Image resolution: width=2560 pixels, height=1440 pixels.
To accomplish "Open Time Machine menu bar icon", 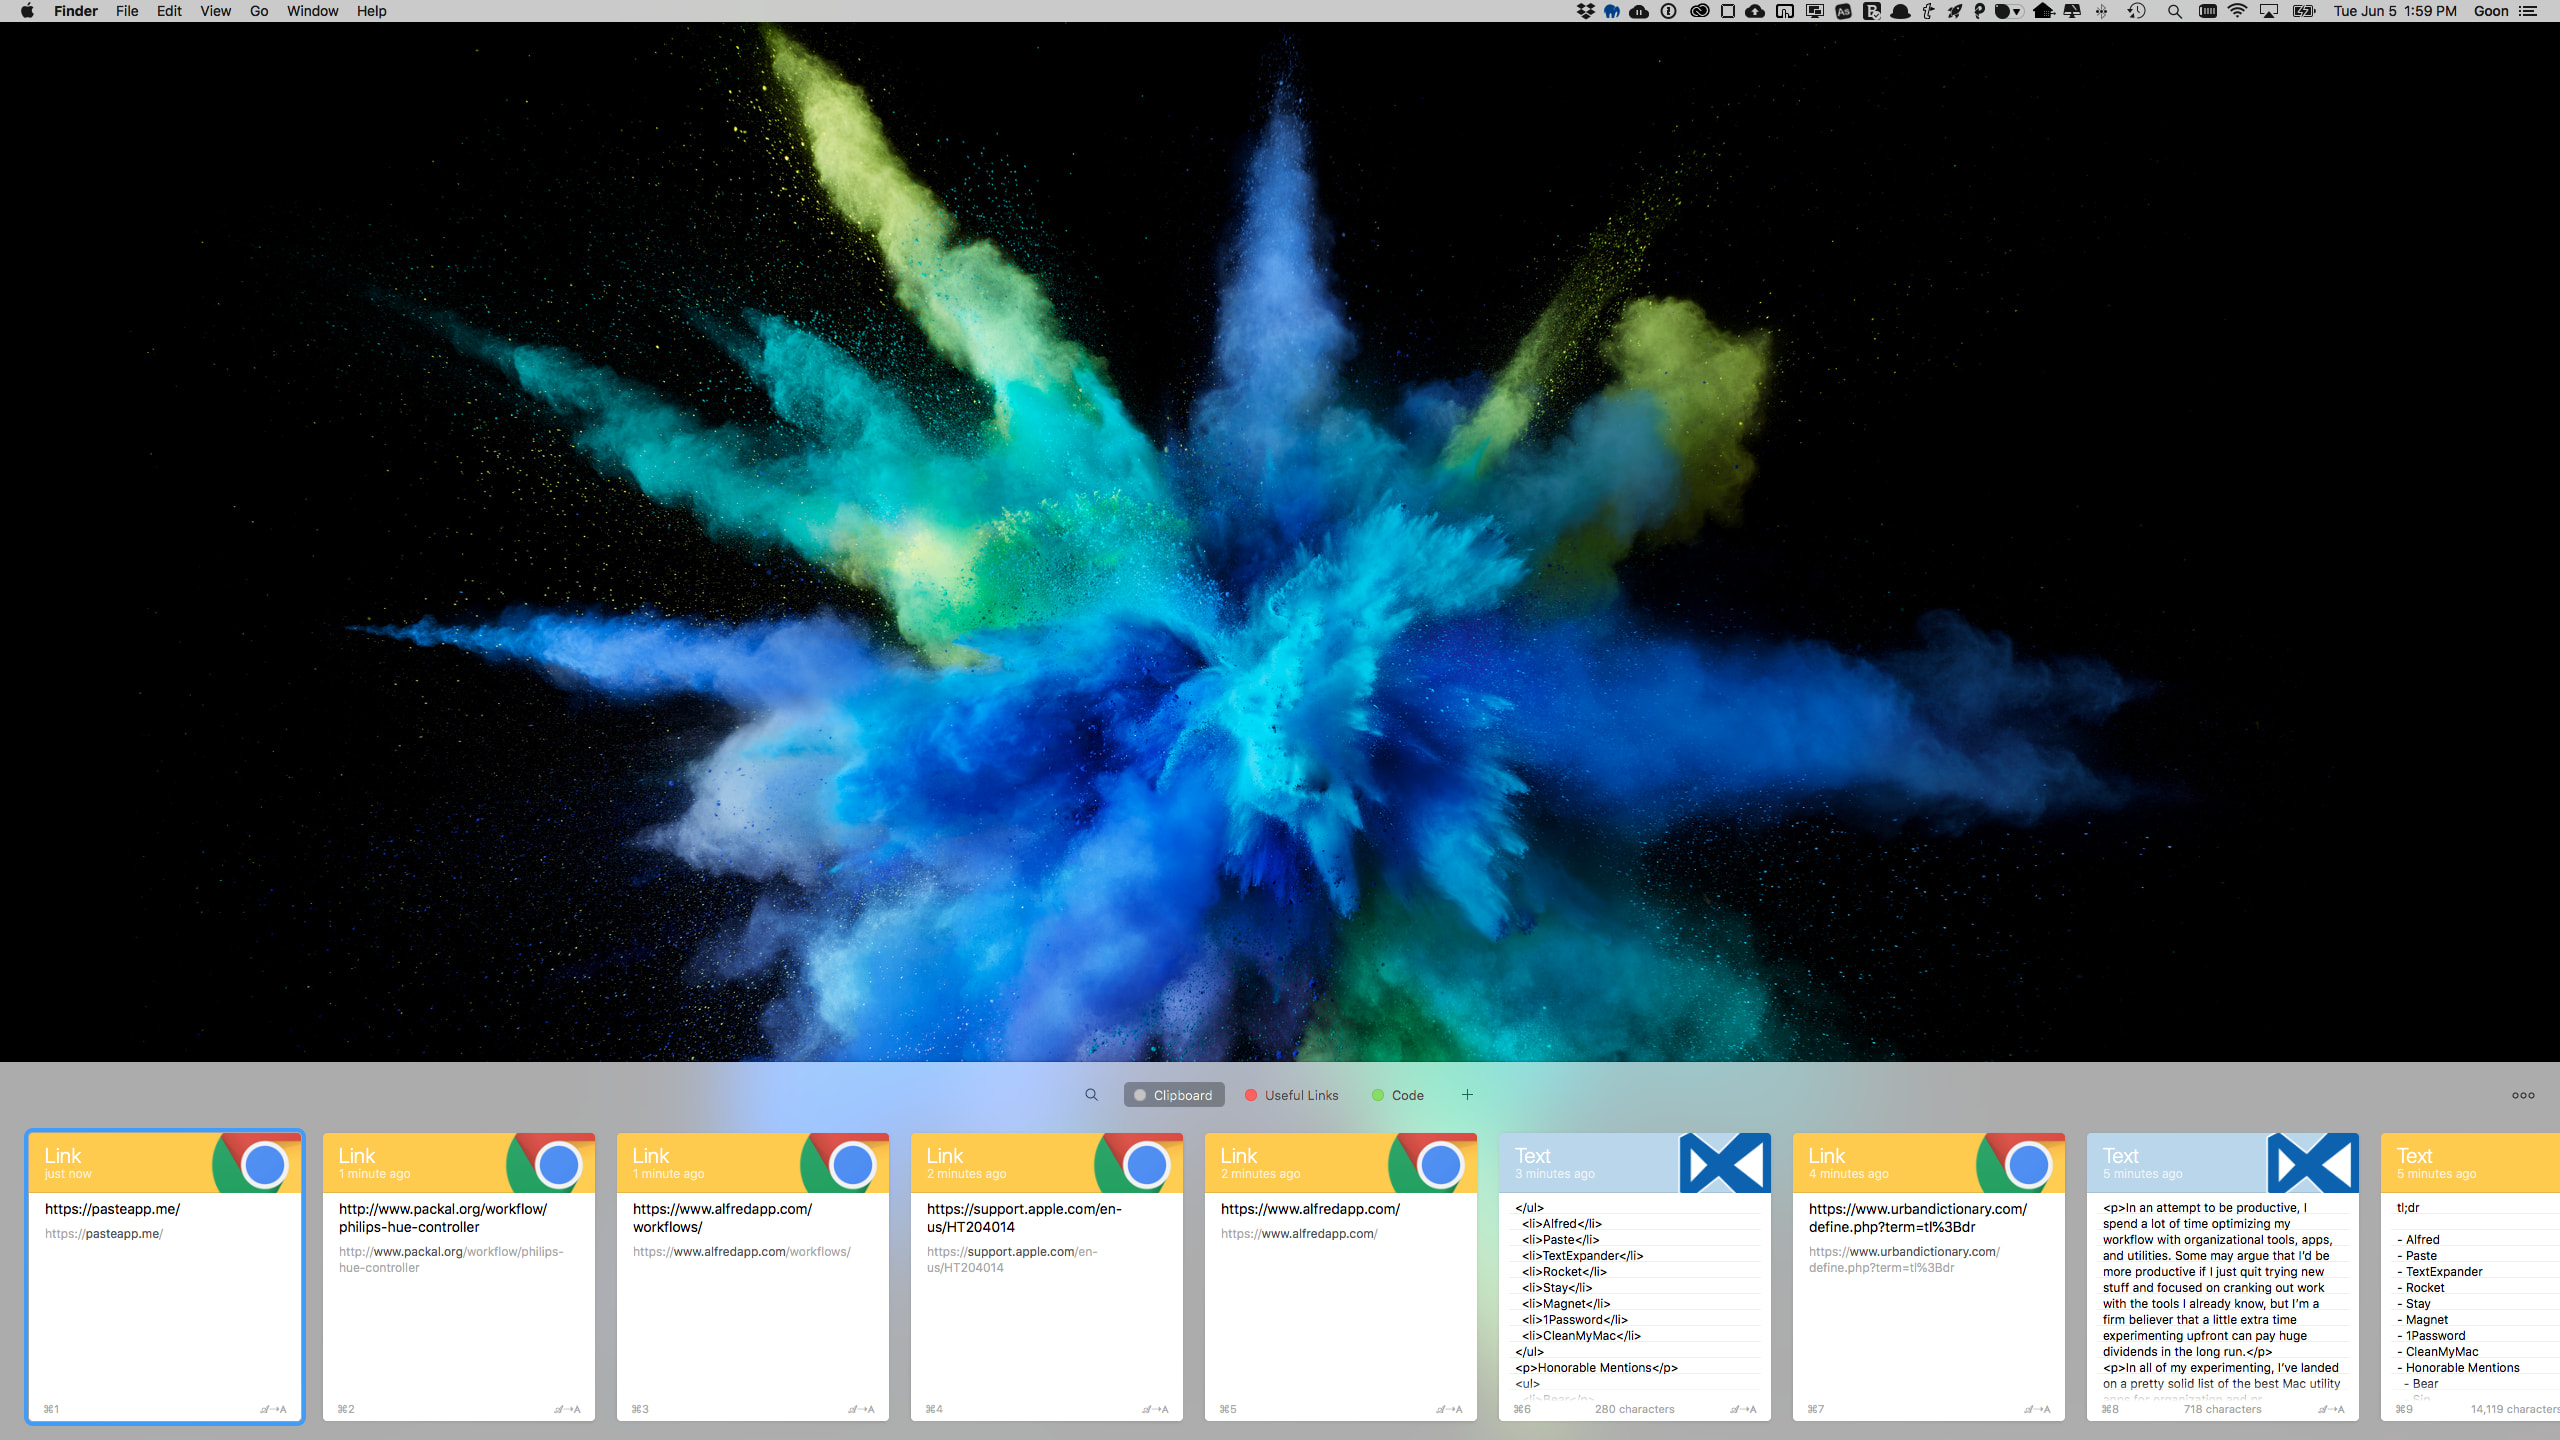I will click(x=2136, y=11).
